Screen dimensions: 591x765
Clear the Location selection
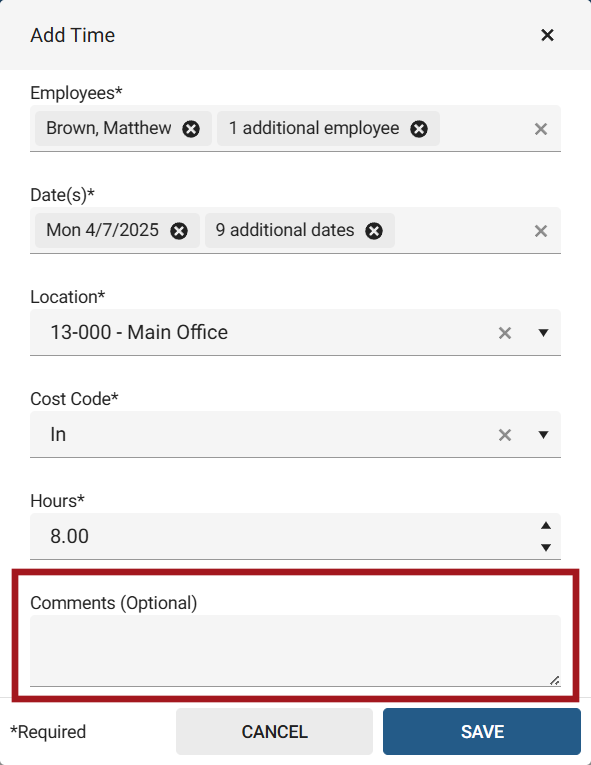[505, 333]
